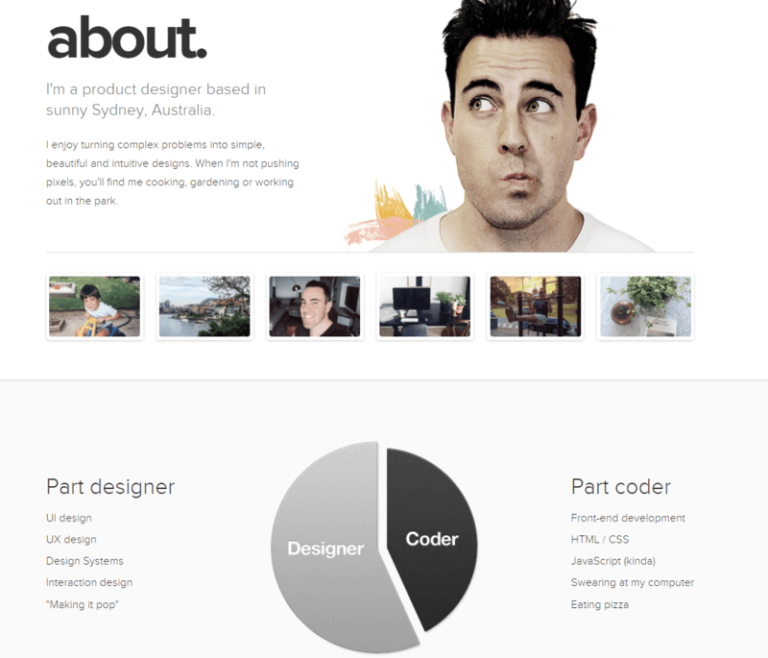
Task: Open the child playing in sandbox thumbnail
Action: click(x=94, y=307)
